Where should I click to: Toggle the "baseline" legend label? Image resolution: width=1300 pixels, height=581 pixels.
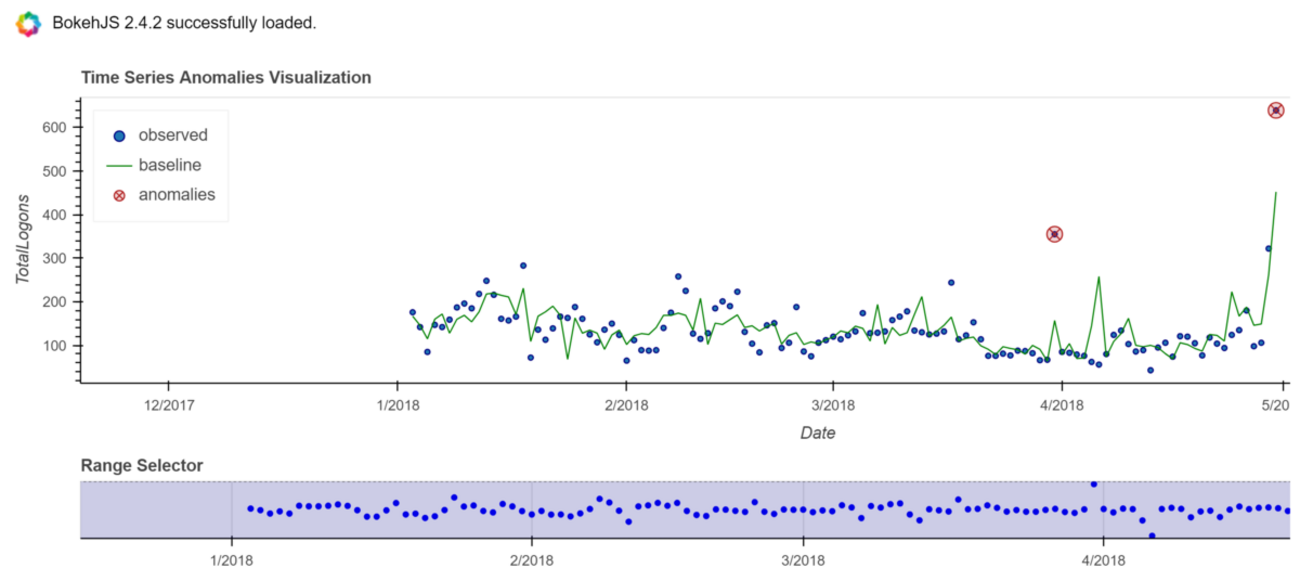point(169,165)
